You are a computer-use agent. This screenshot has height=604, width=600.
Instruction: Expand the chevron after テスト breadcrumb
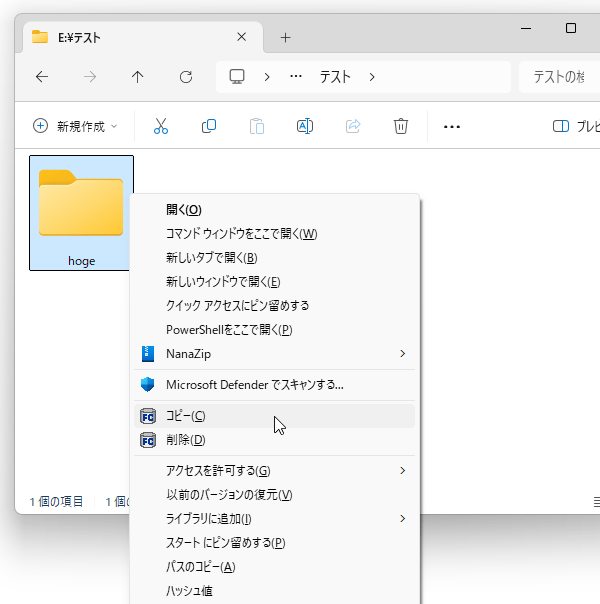[x=372, y=77]
